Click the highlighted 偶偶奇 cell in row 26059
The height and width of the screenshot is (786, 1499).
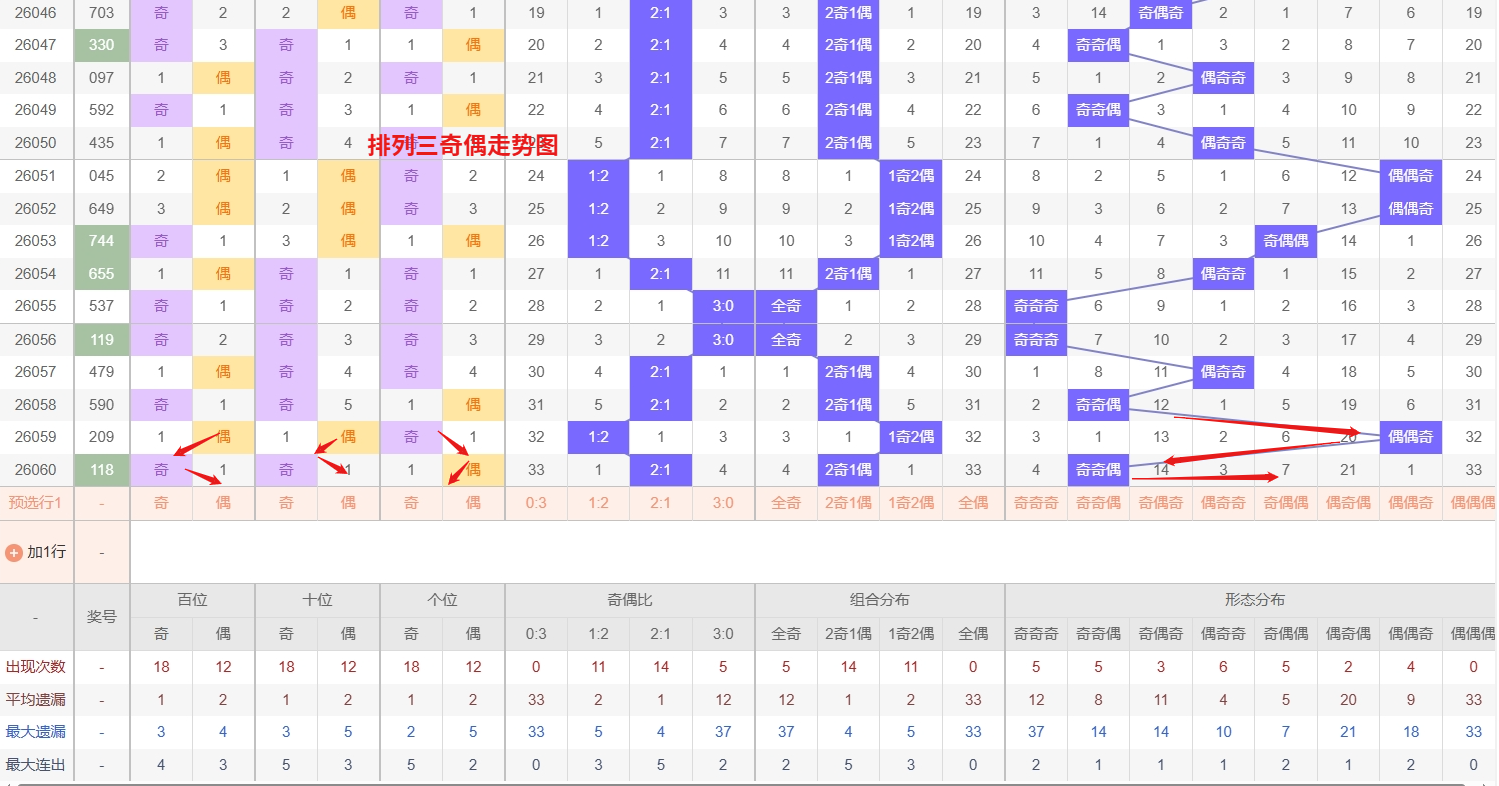[x=1410, y=437]
